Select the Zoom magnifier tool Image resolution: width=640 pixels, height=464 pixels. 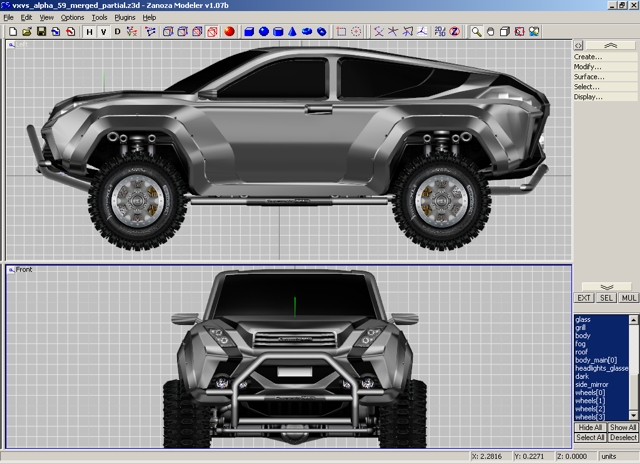click(477, 32)
